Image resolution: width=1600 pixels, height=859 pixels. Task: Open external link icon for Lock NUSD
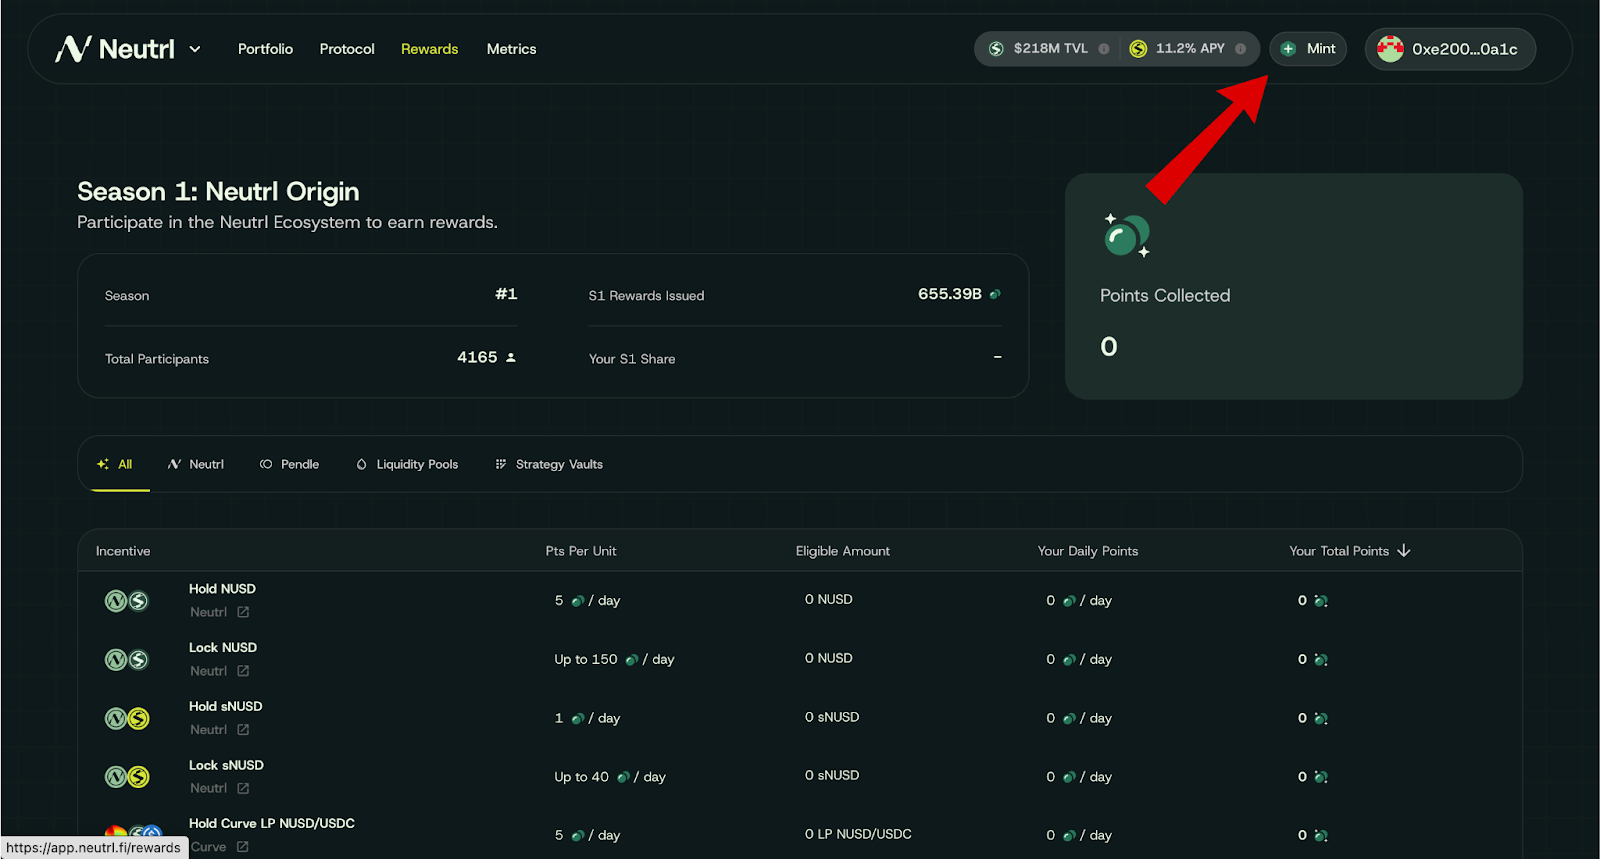click(x=243, y=671)
